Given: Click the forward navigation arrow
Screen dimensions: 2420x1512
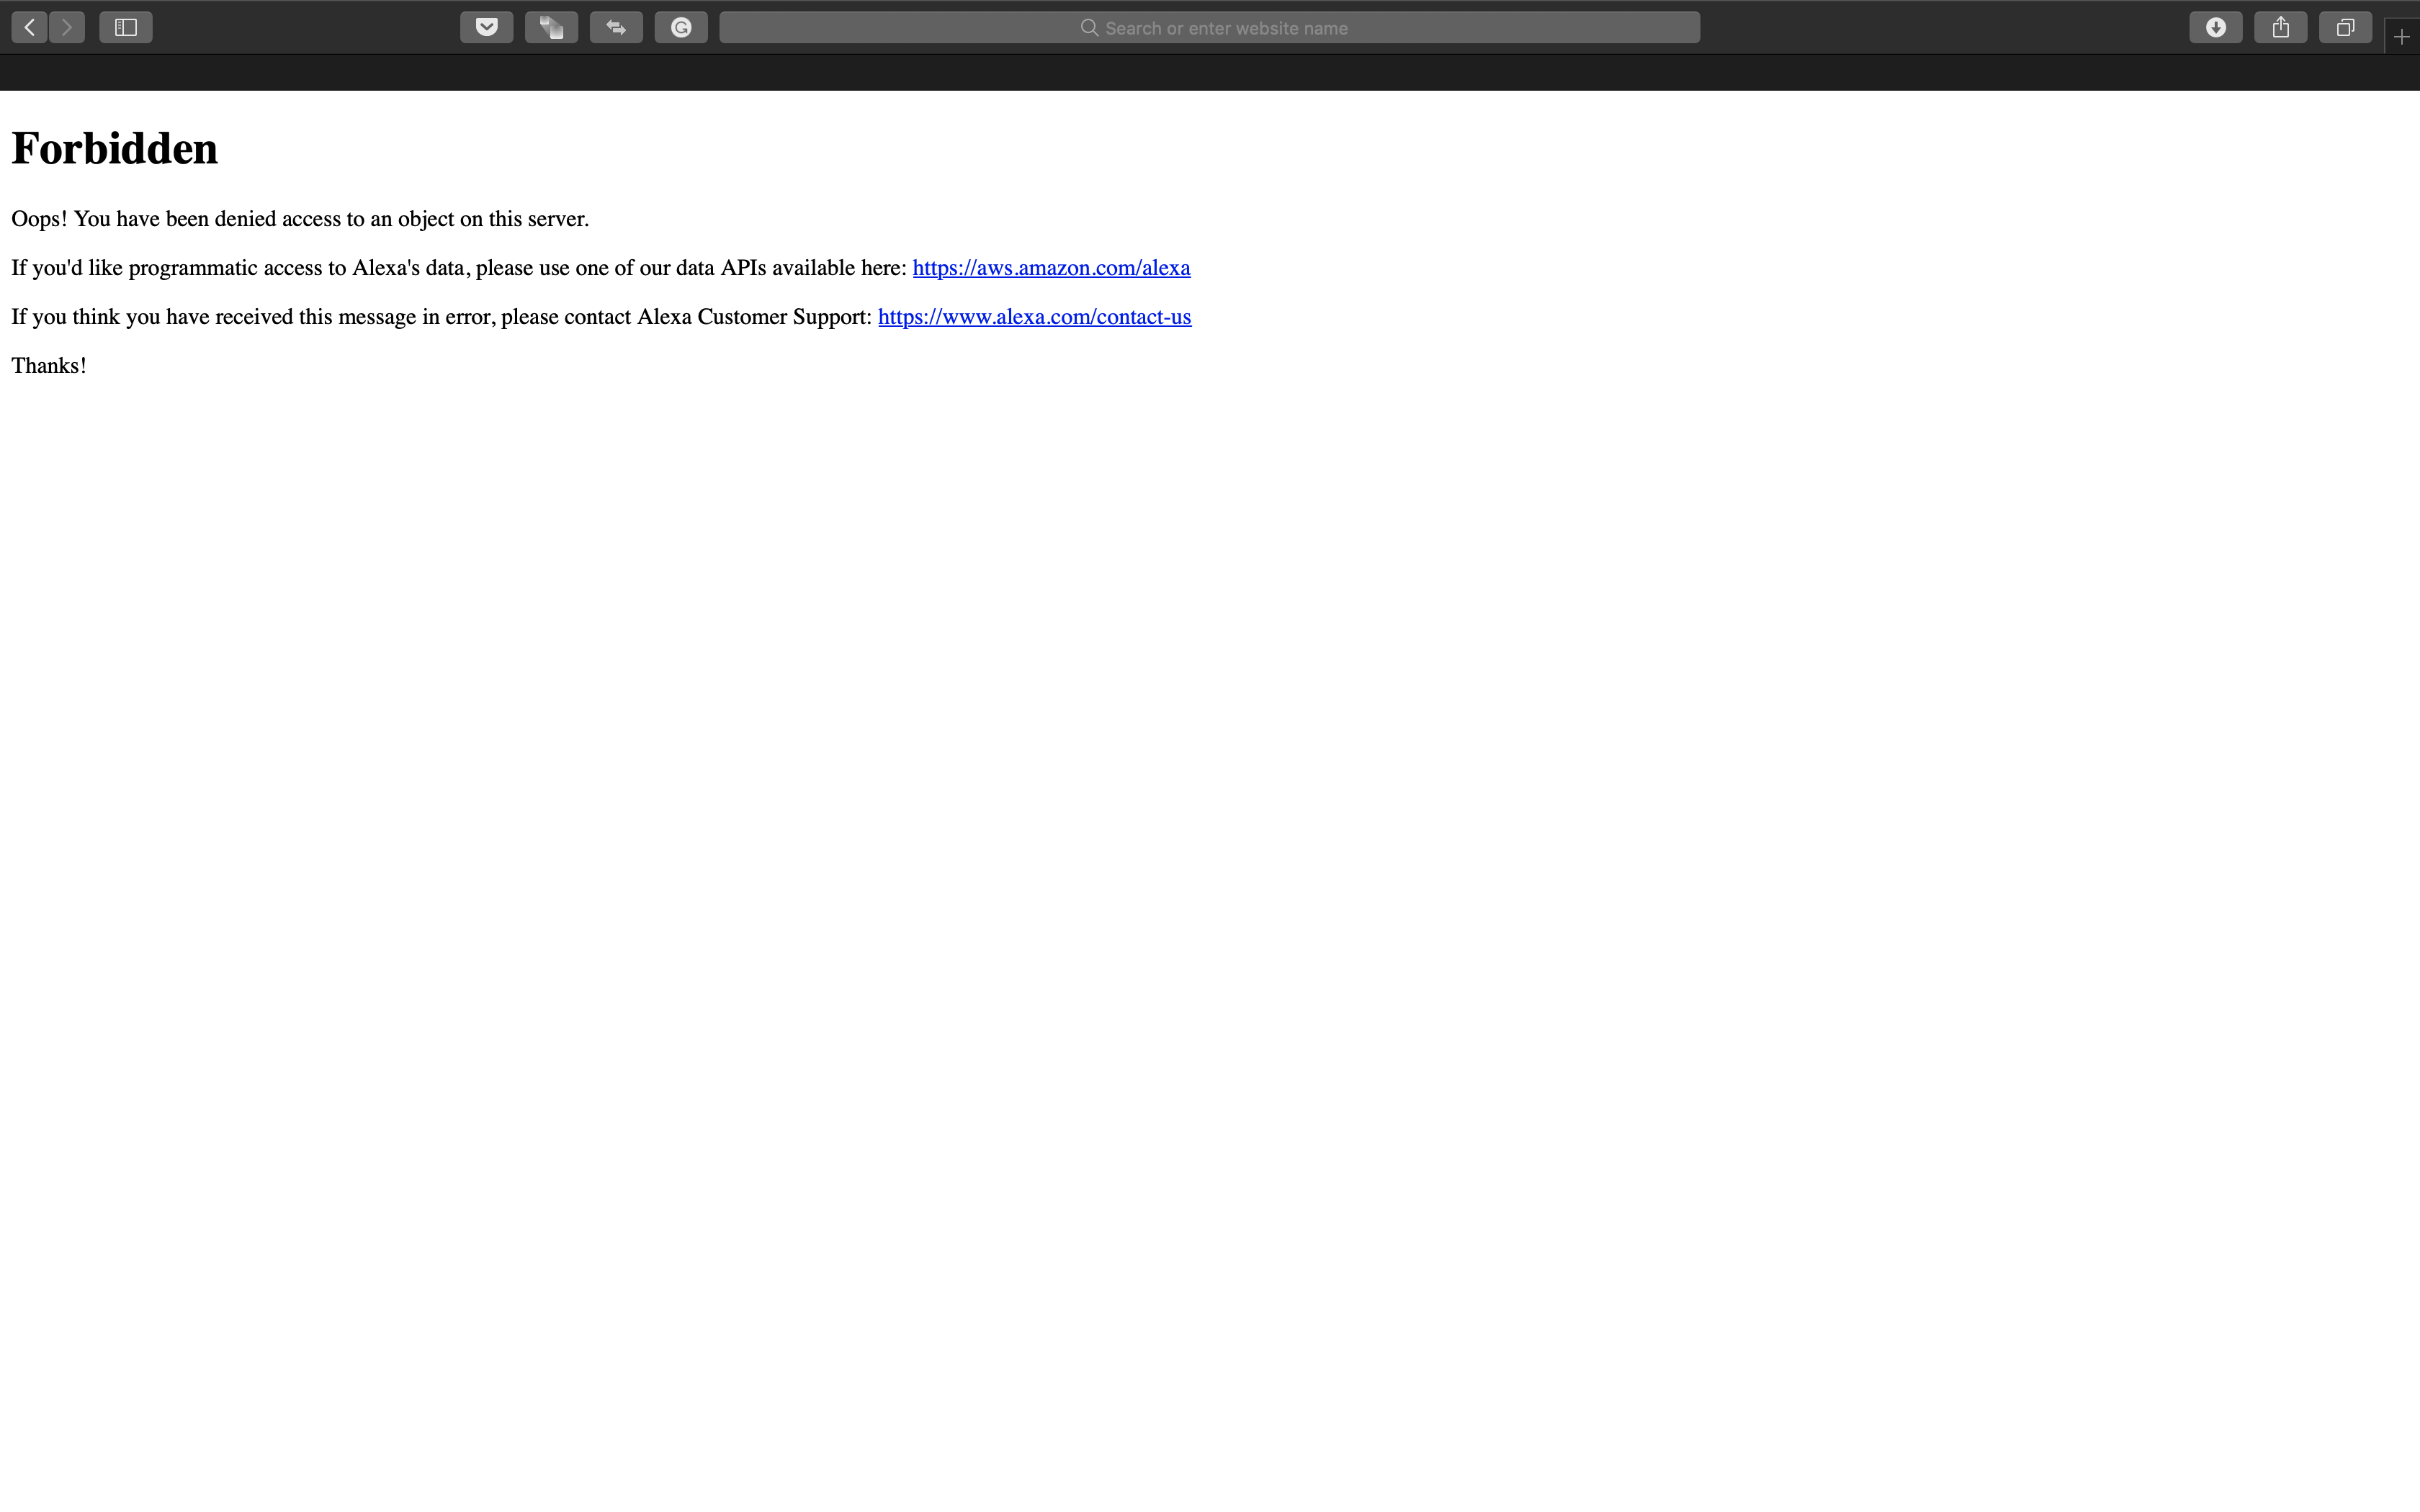Looking at the screenshot, I should [x=66, y=27].
